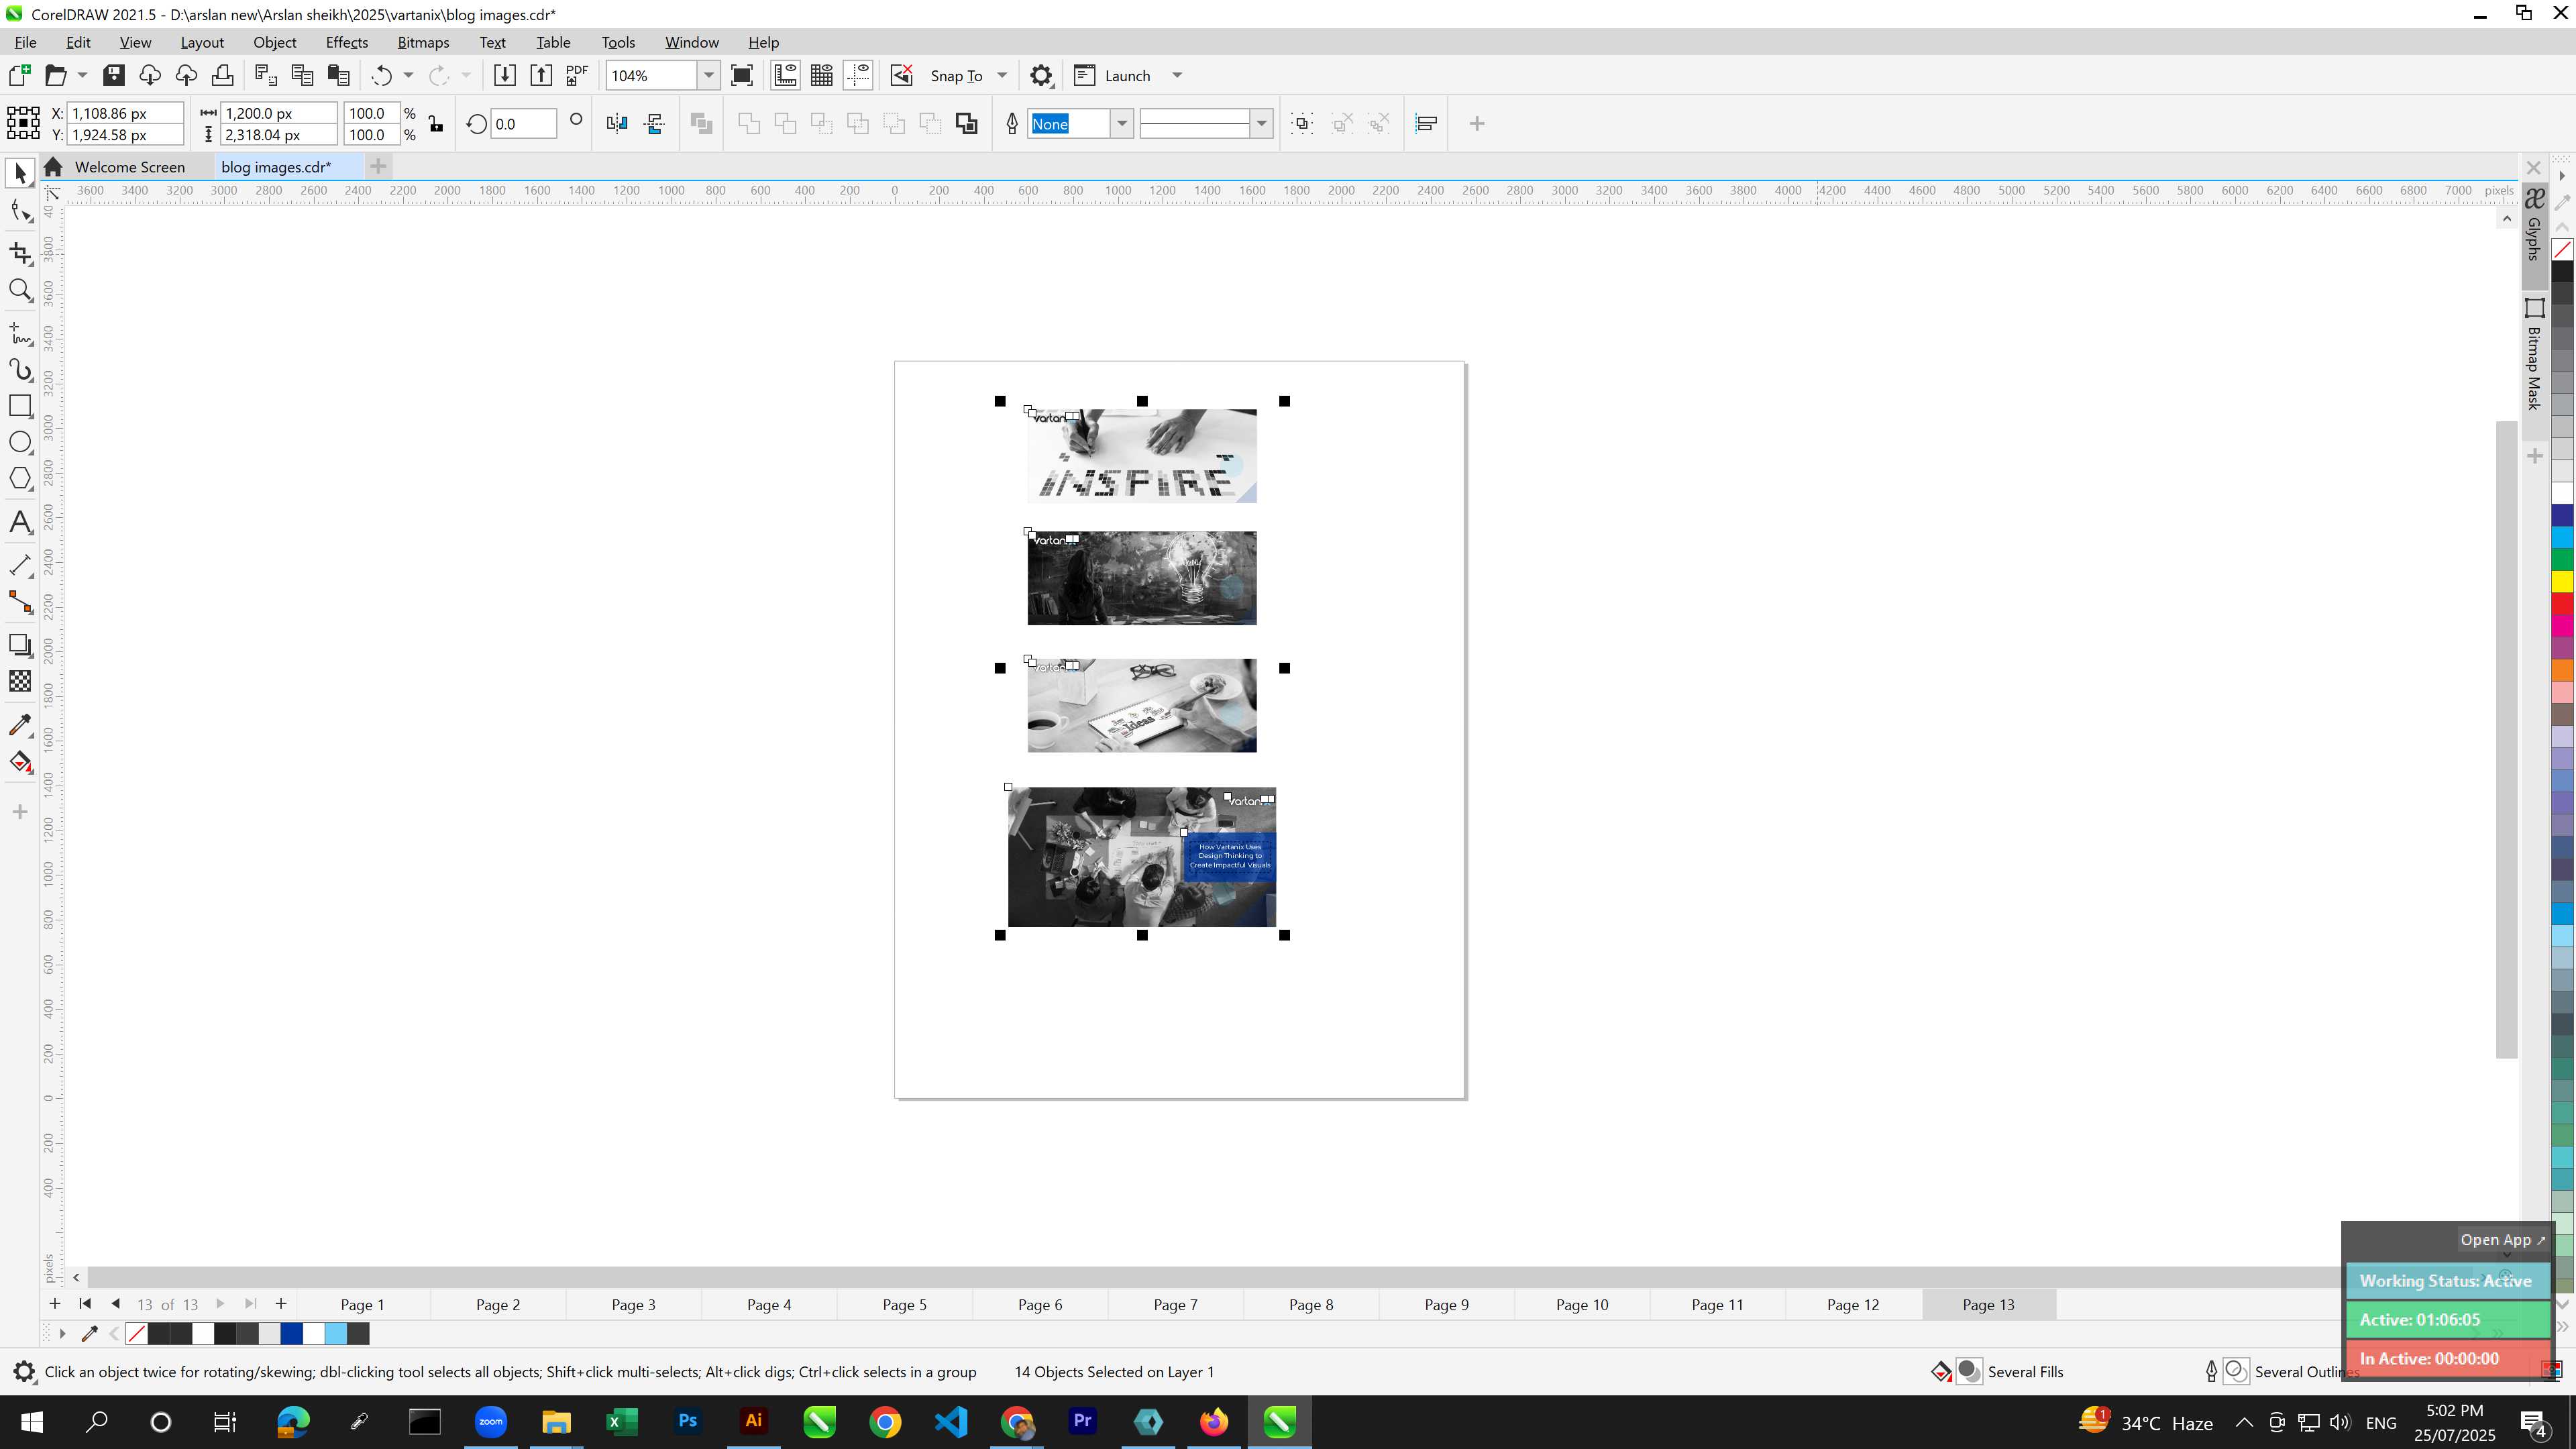Select the Zoom tool in toolbox

click(20, 291)
